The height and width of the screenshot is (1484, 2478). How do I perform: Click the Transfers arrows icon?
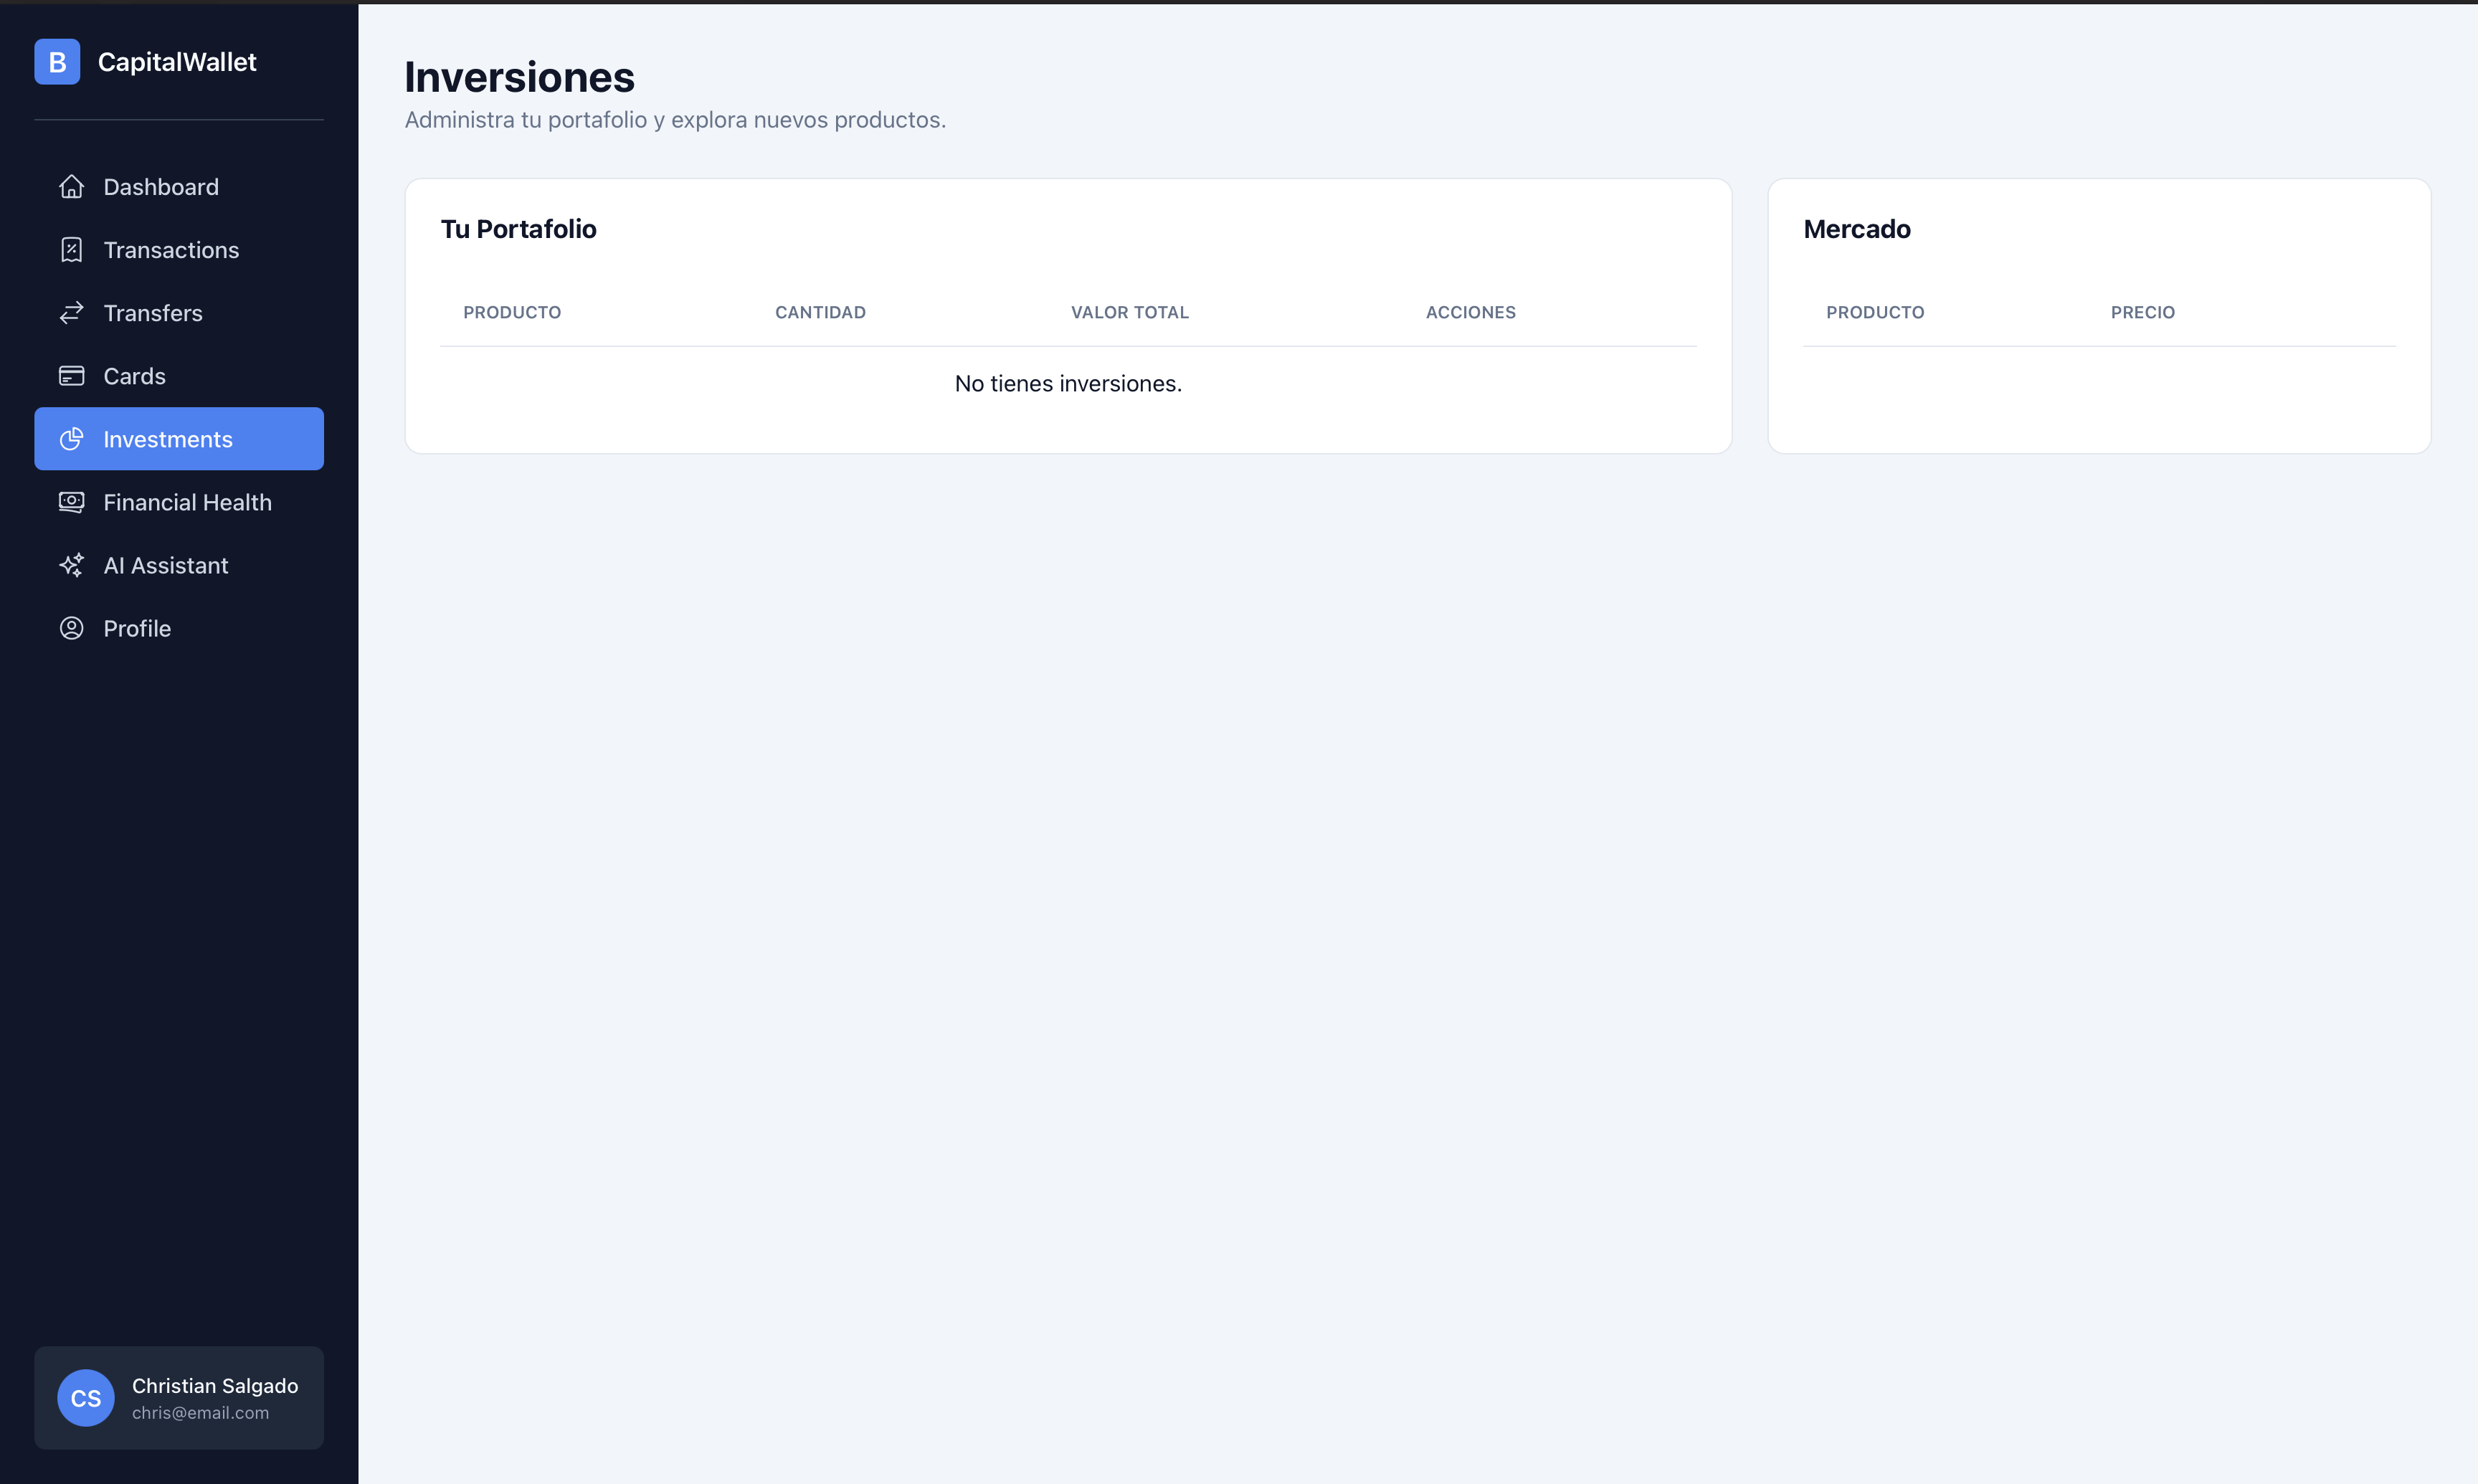pos(71,313)
